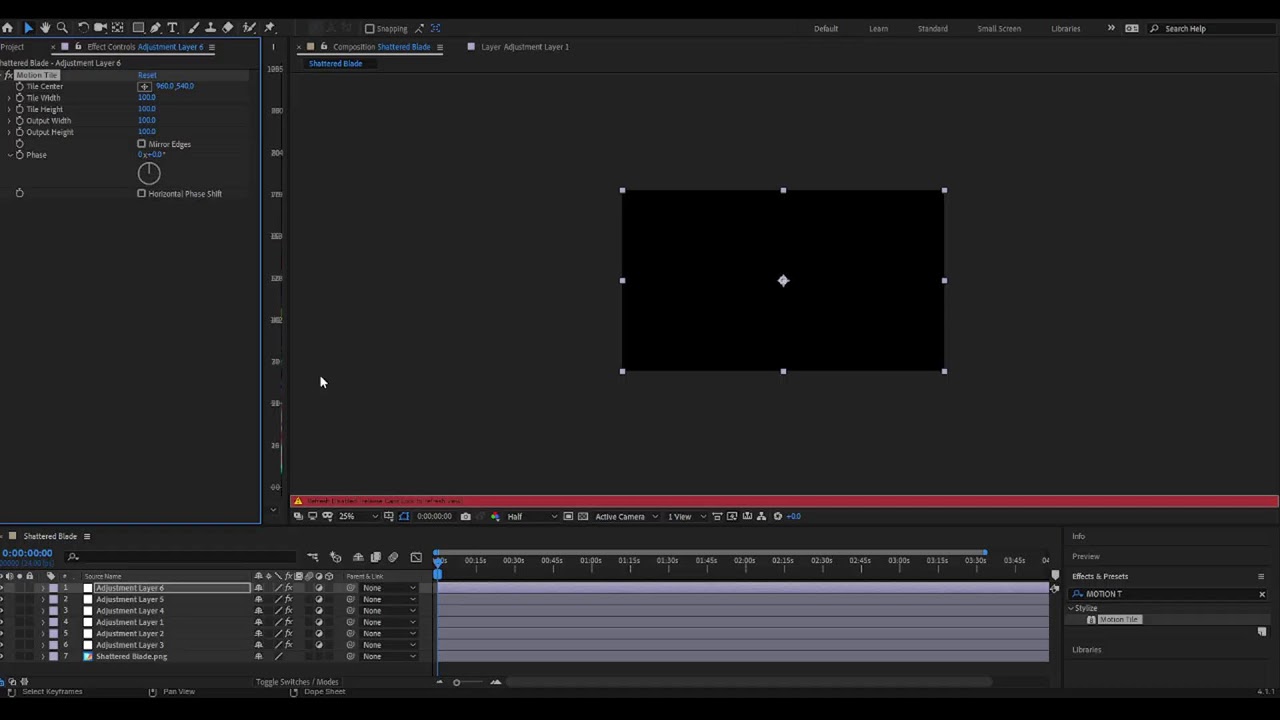1280x720 pixels.
Task: Select the Home icon in the toolbar
Action: pyautogui.click(x=7, y=28)
